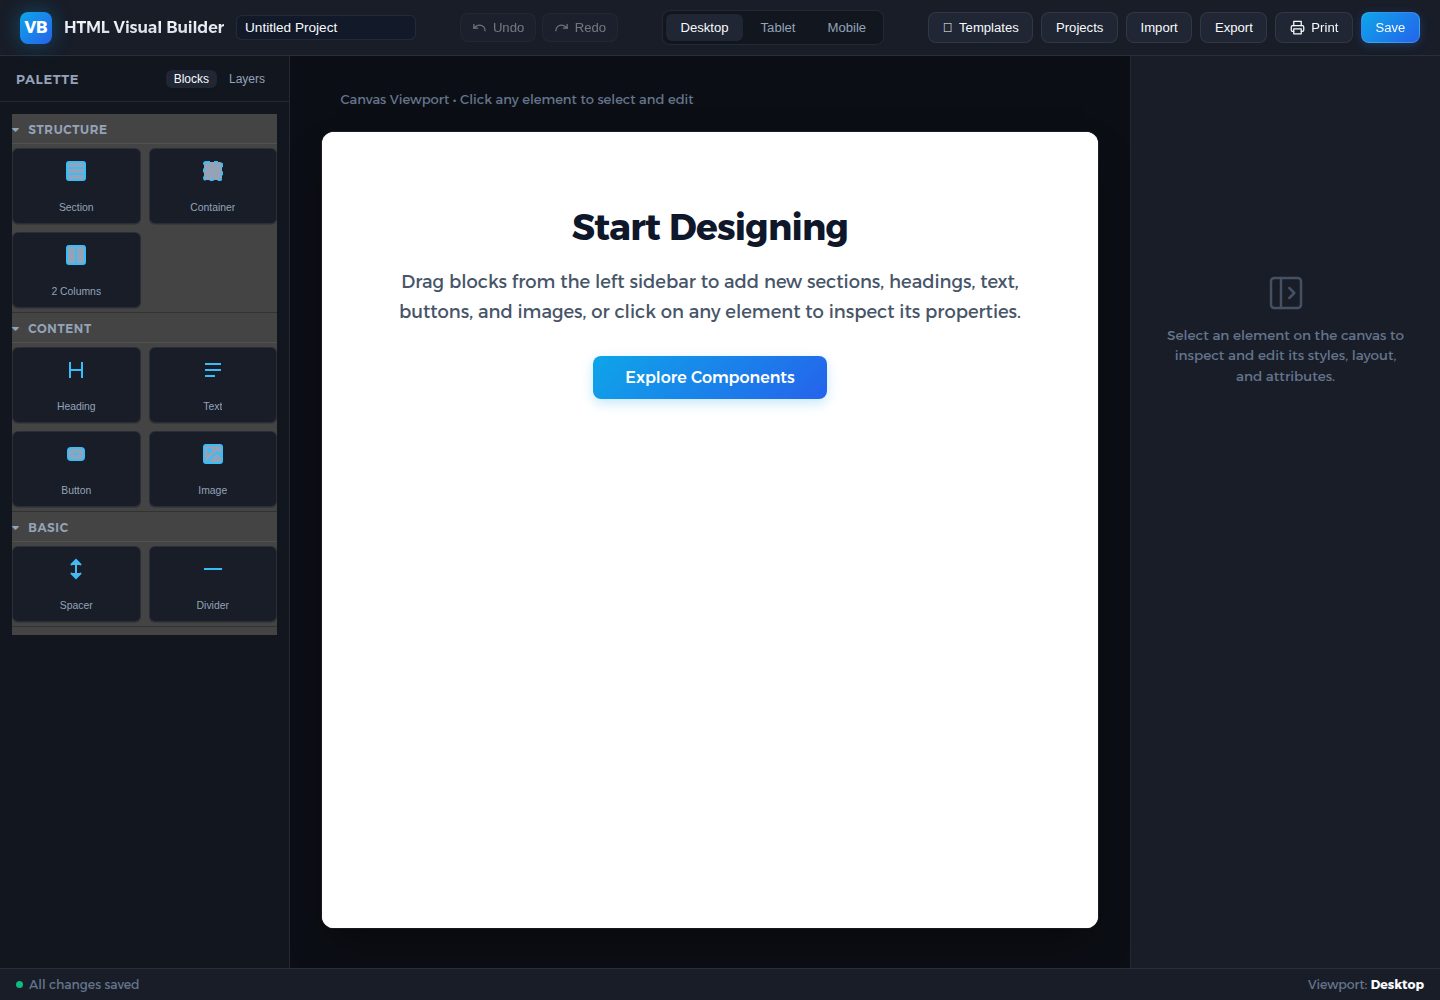1440x1000 pixels.
Task: Collapse the STRUCTURE group
Action: [144, 130]
